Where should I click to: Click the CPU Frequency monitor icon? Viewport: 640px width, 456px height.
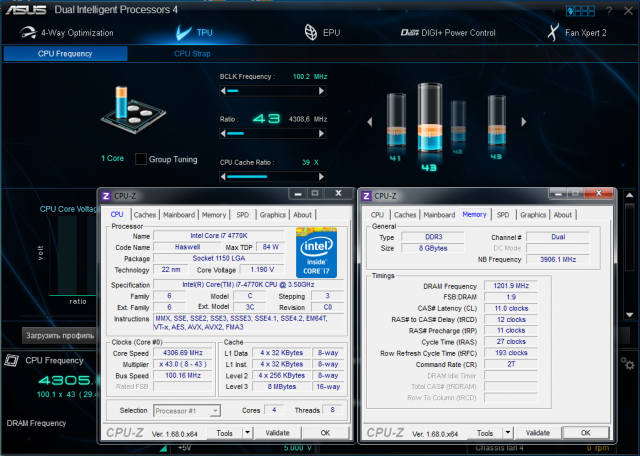11,360
